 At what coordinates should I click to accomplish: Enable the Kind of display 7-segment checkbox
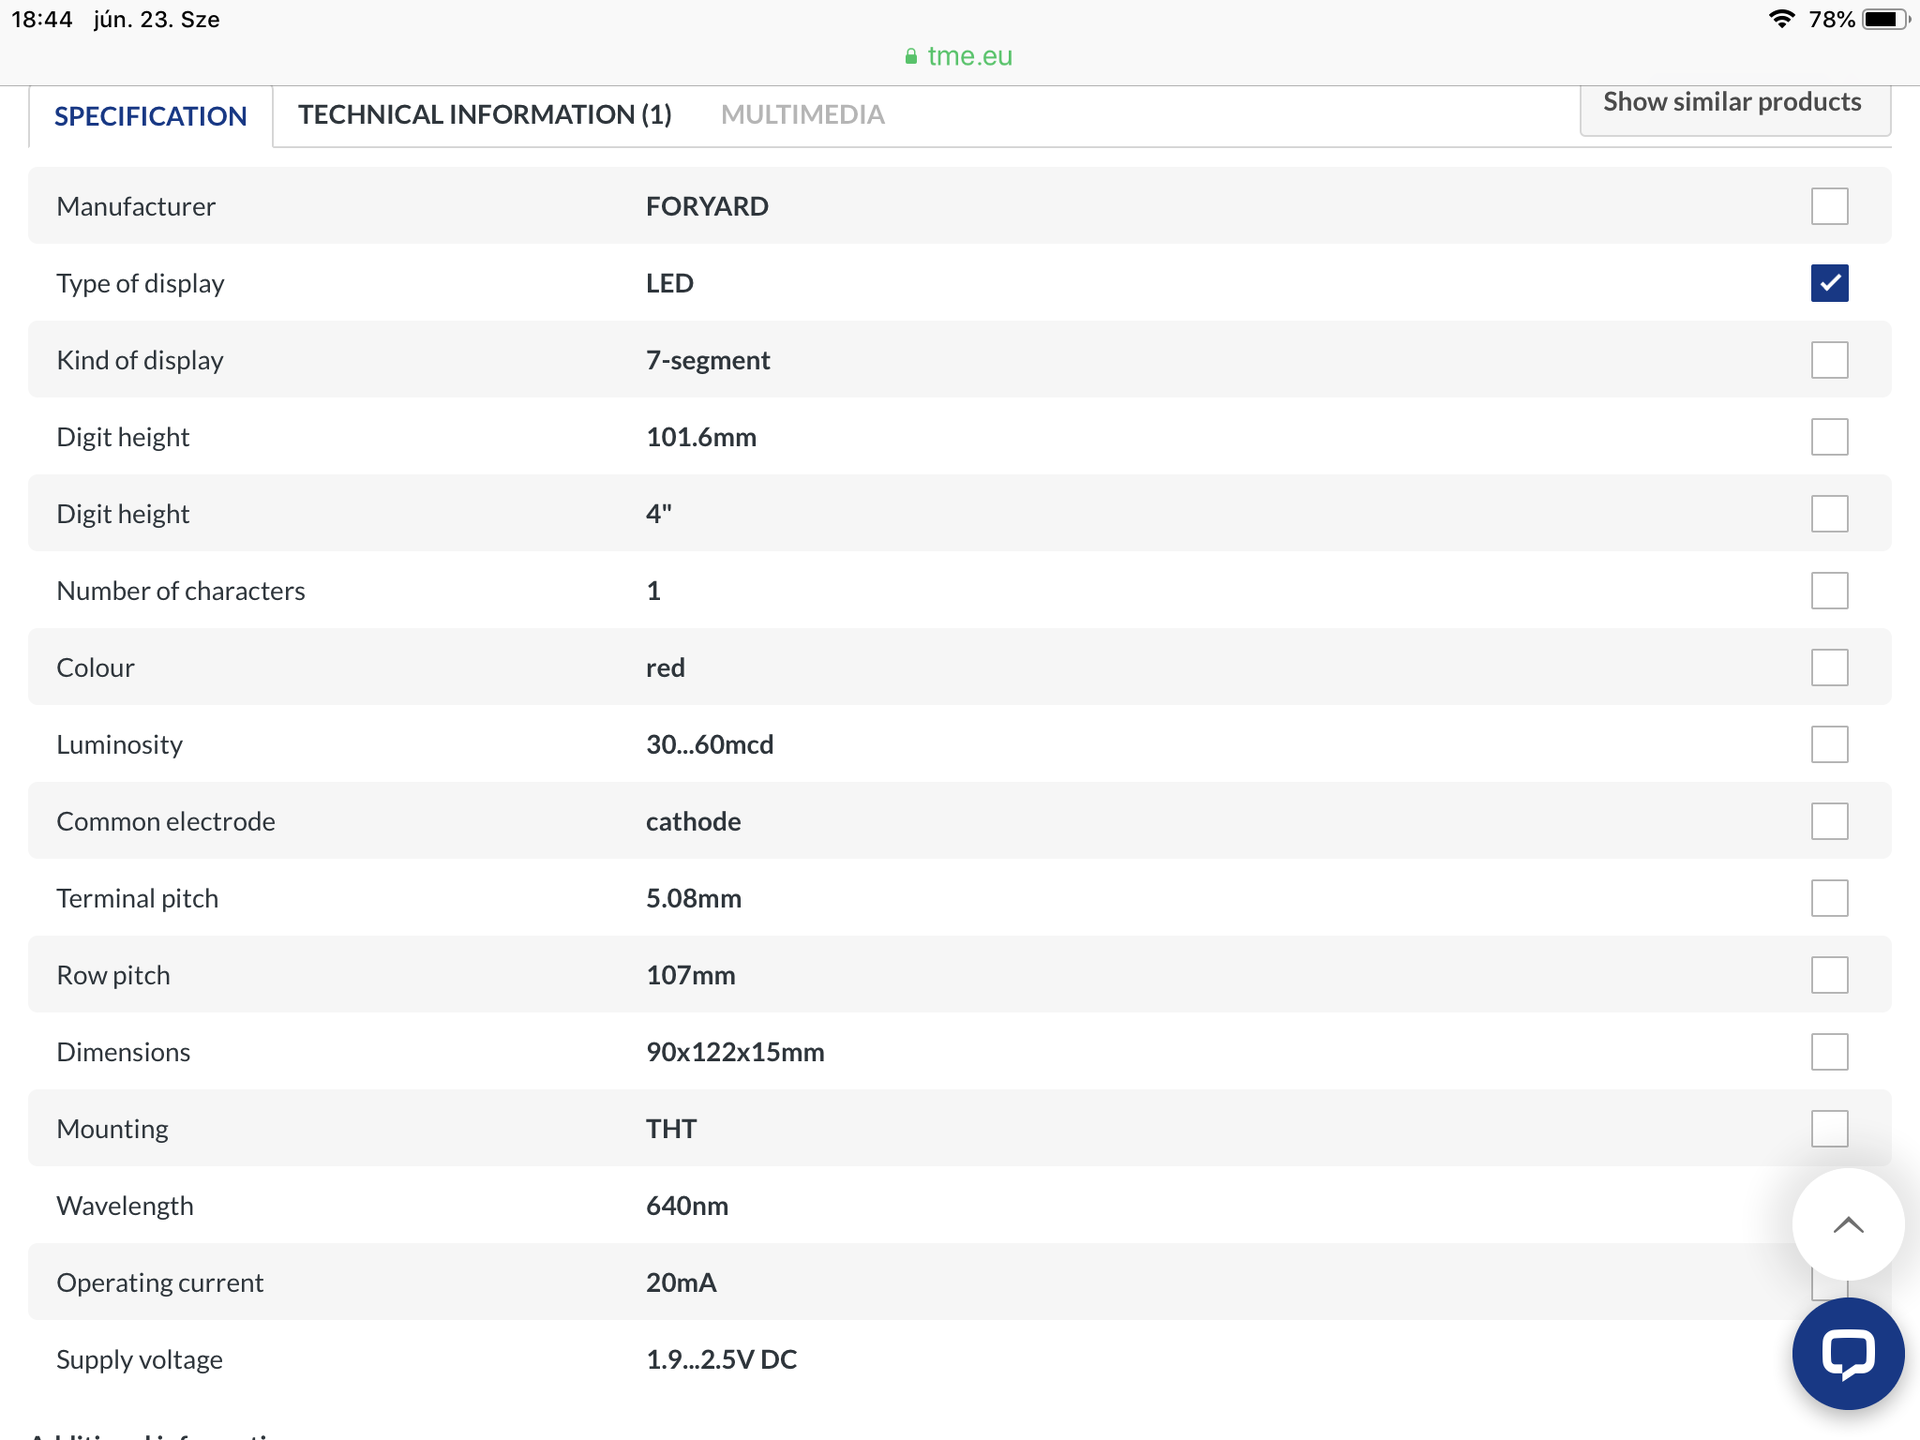click(1829, 360)
